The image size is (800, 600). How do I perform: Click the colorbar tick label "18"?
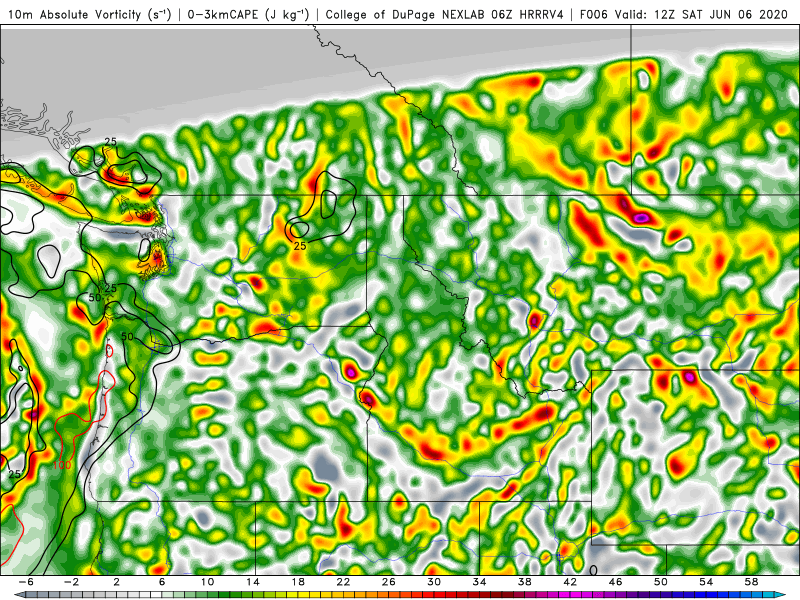298,582
